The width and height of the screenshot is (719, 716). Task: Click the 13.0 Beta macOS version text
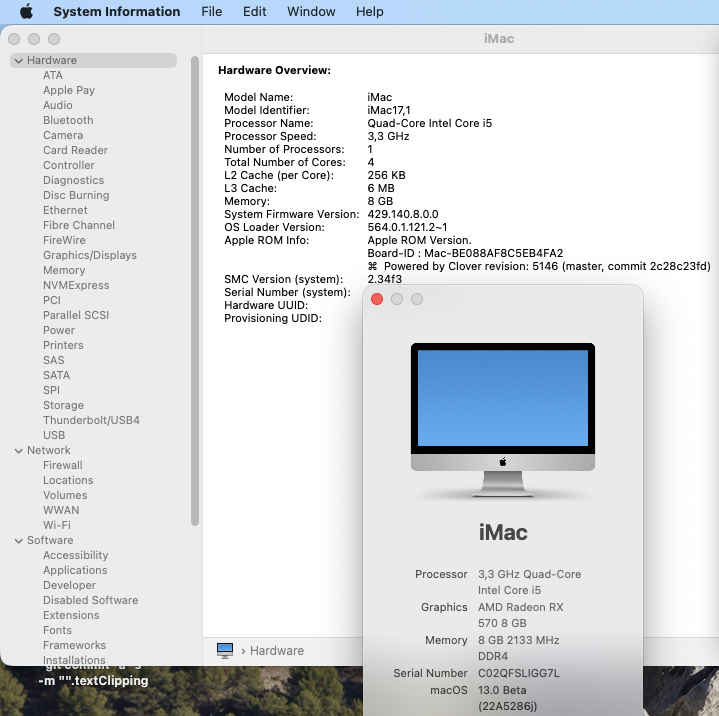click(x=502, y=690)
